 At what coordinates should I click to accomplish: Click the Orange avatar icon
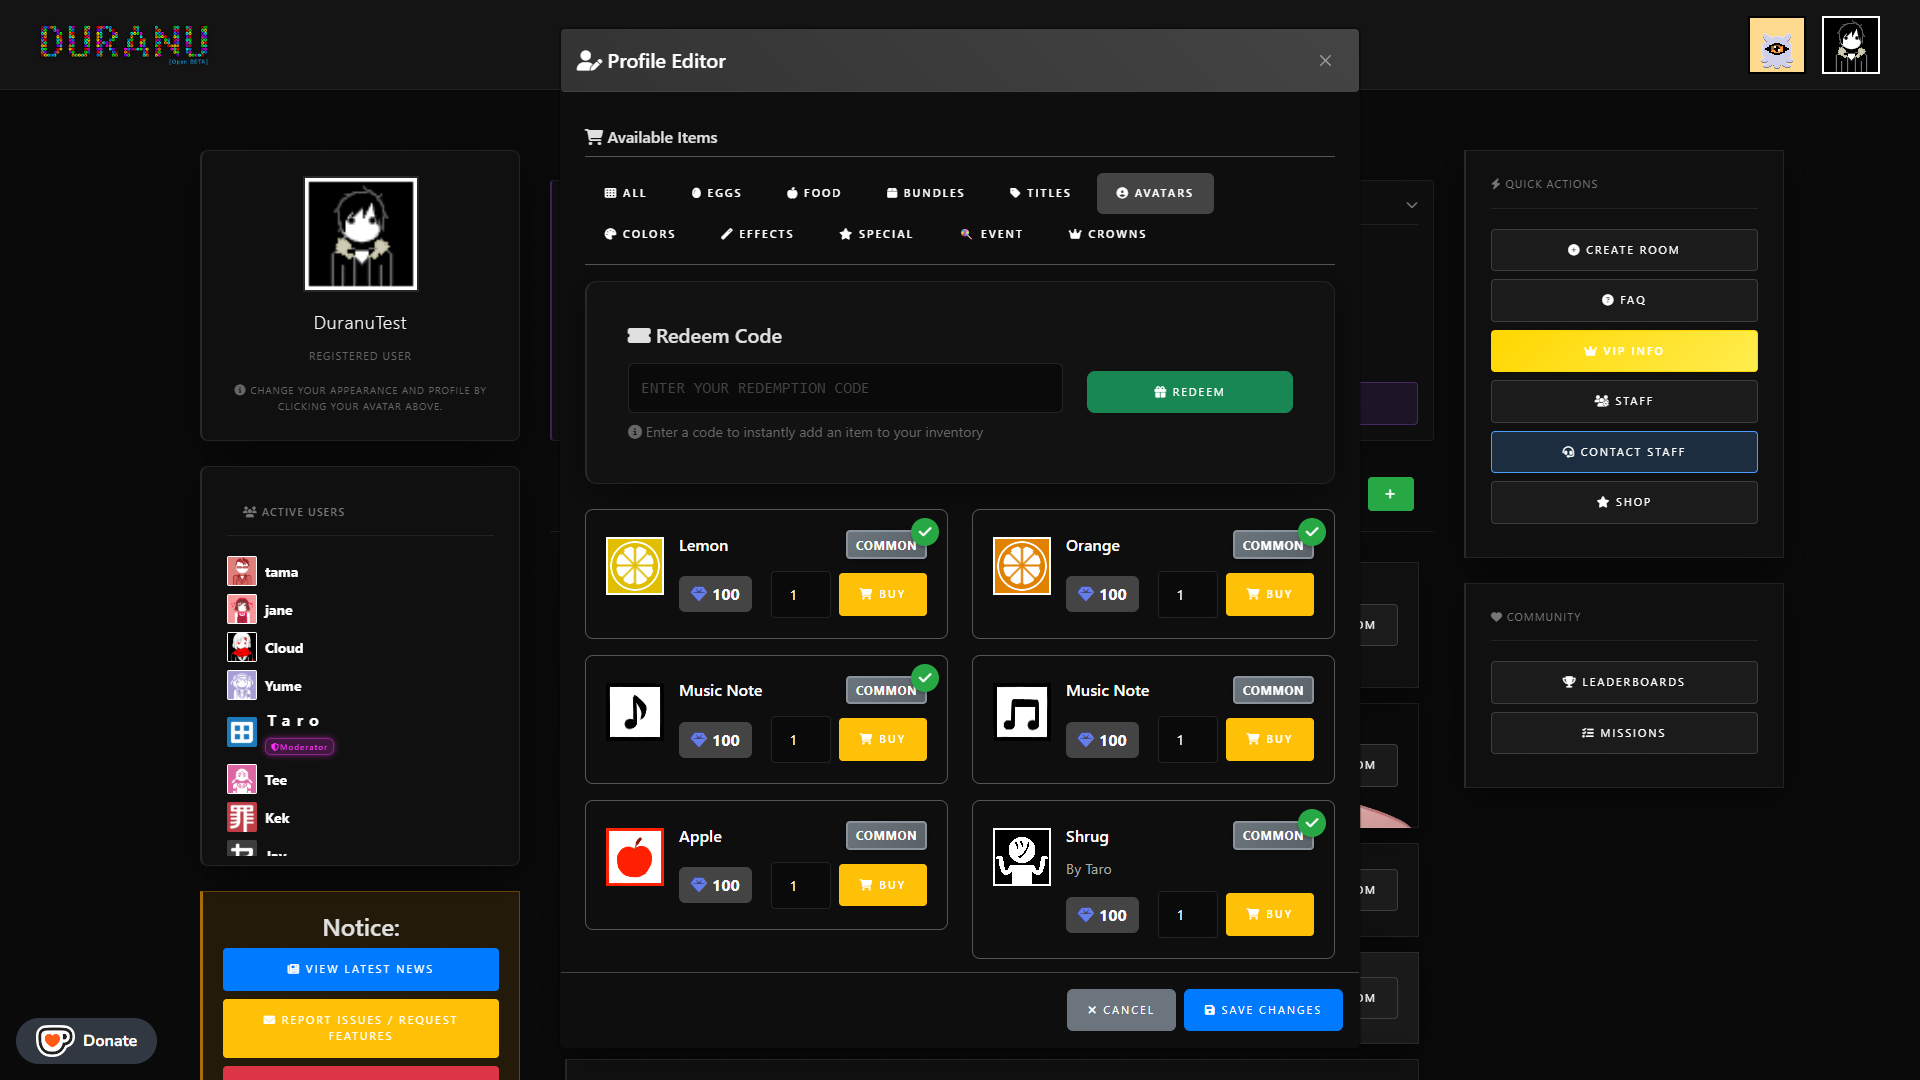pyautogui.click(x=1021, y=566)
